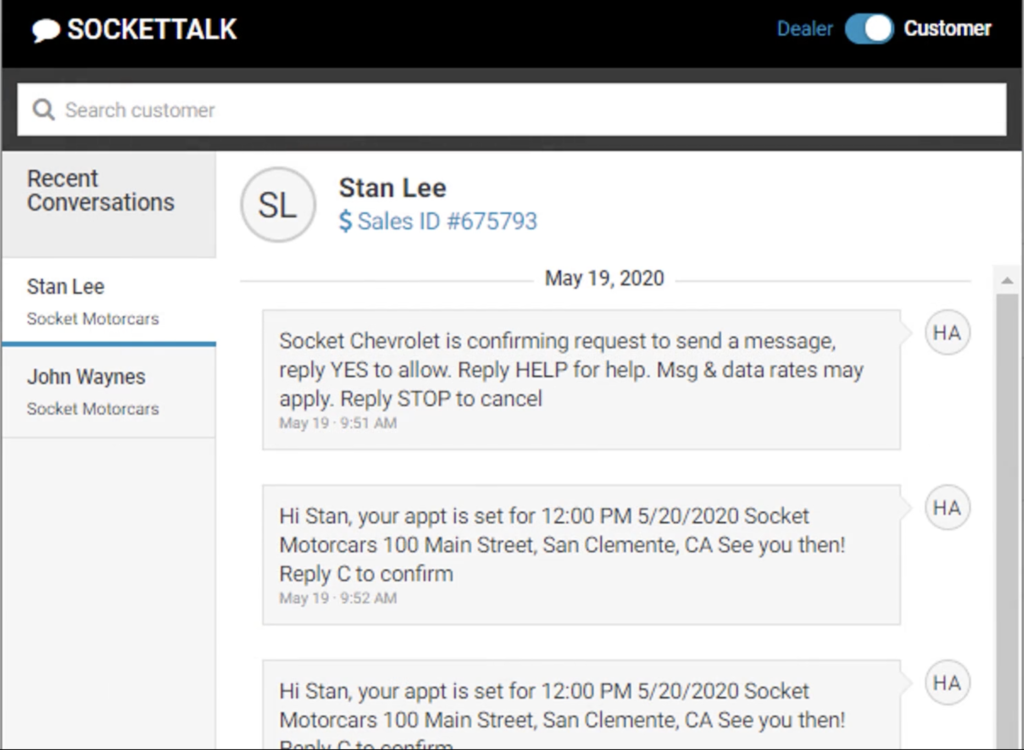The height and width of the screenshot is (750, 1024).
Task: Click the May 19 · 9:51 AM timestamp
Action: 338,423
